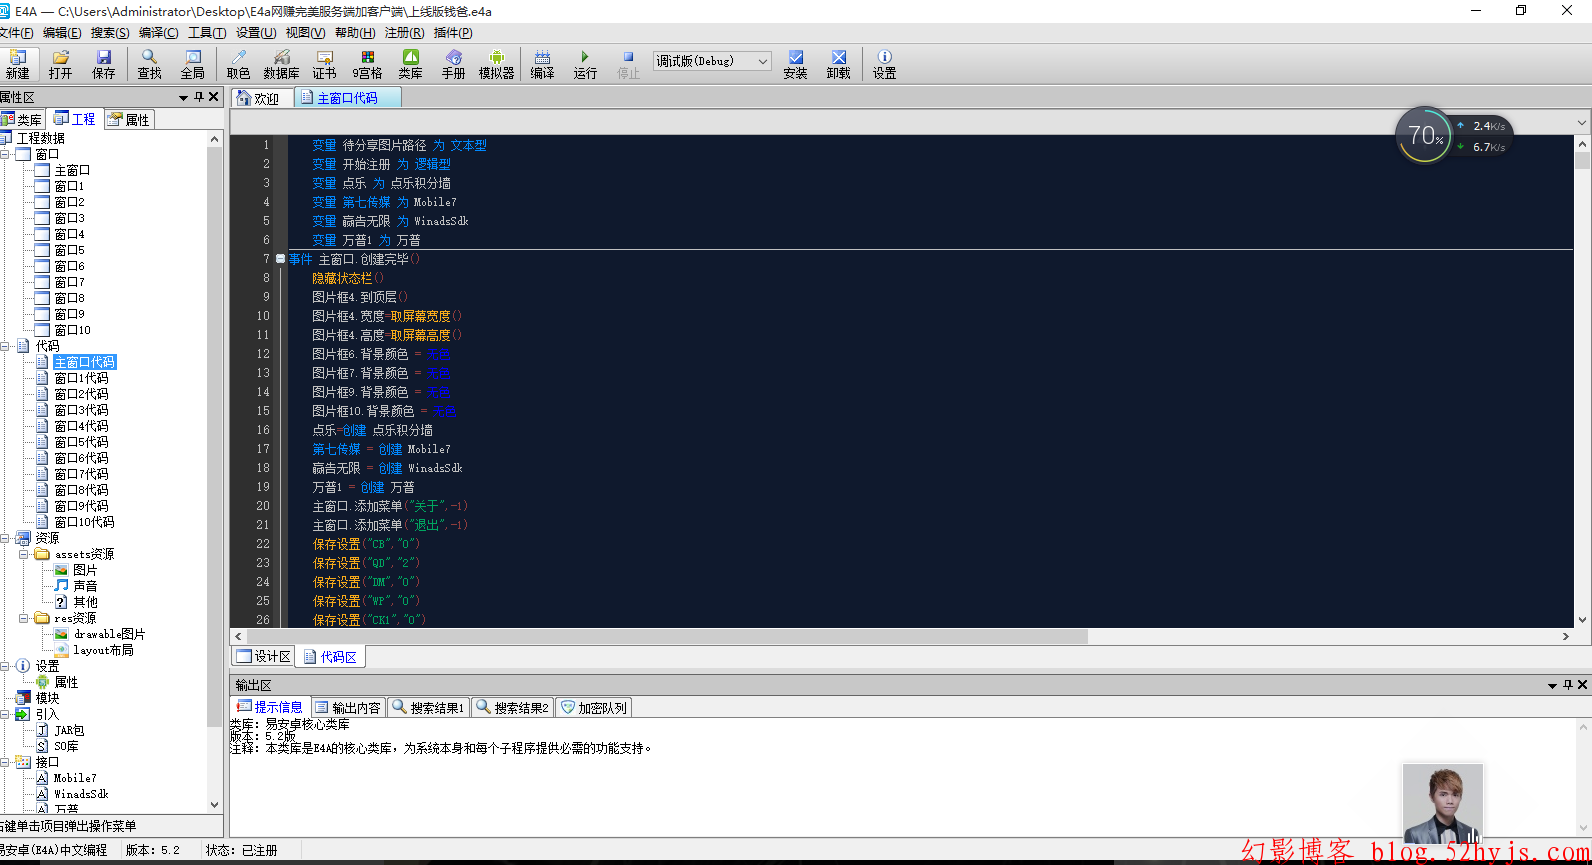
Task: Click the 取色 color picker tool
Action: pos(238,64)
